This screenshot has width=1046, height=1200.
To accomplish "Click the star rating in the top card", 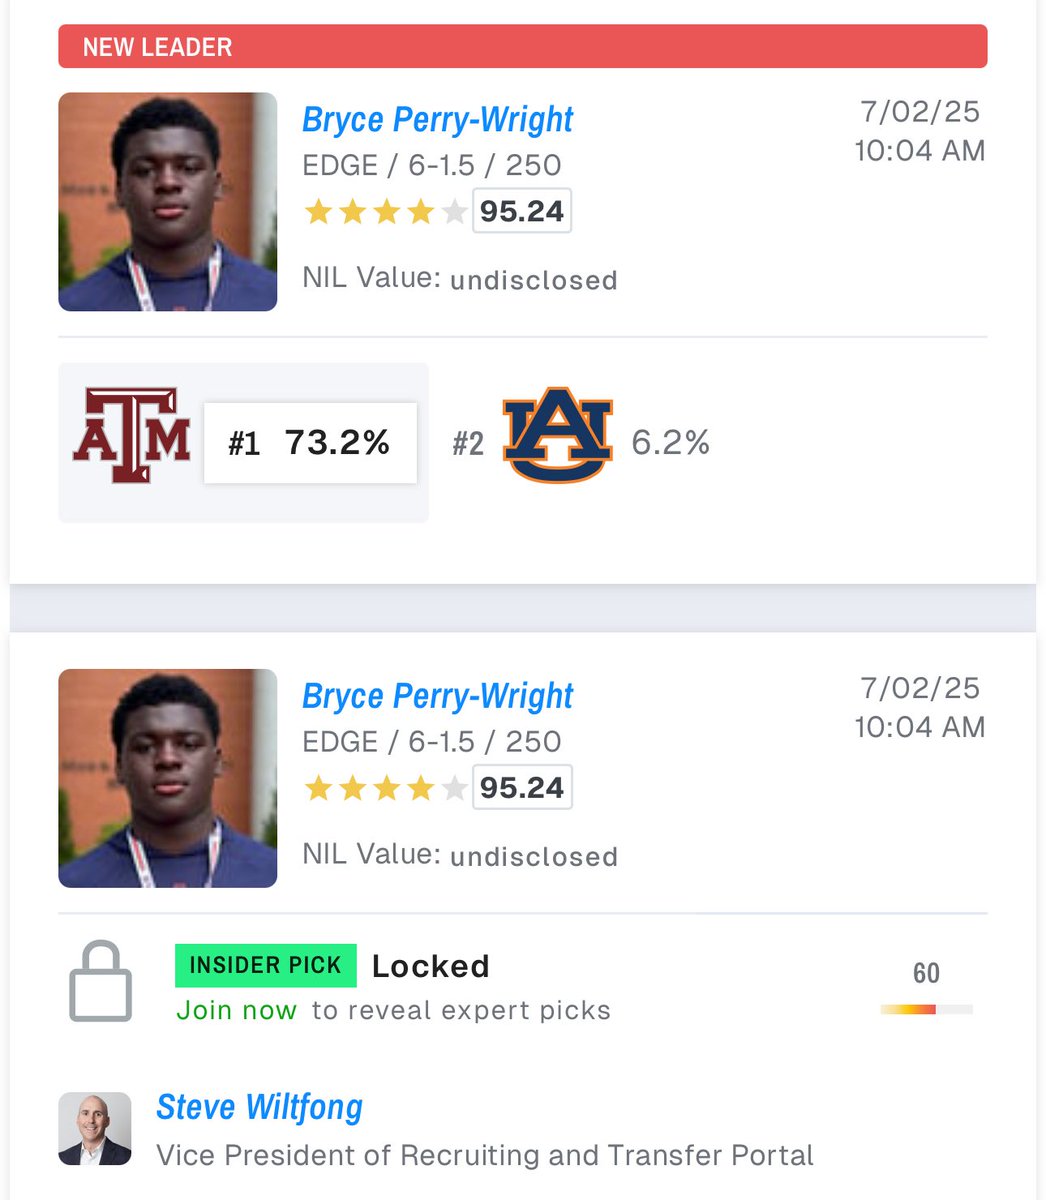I will point(385,212).
